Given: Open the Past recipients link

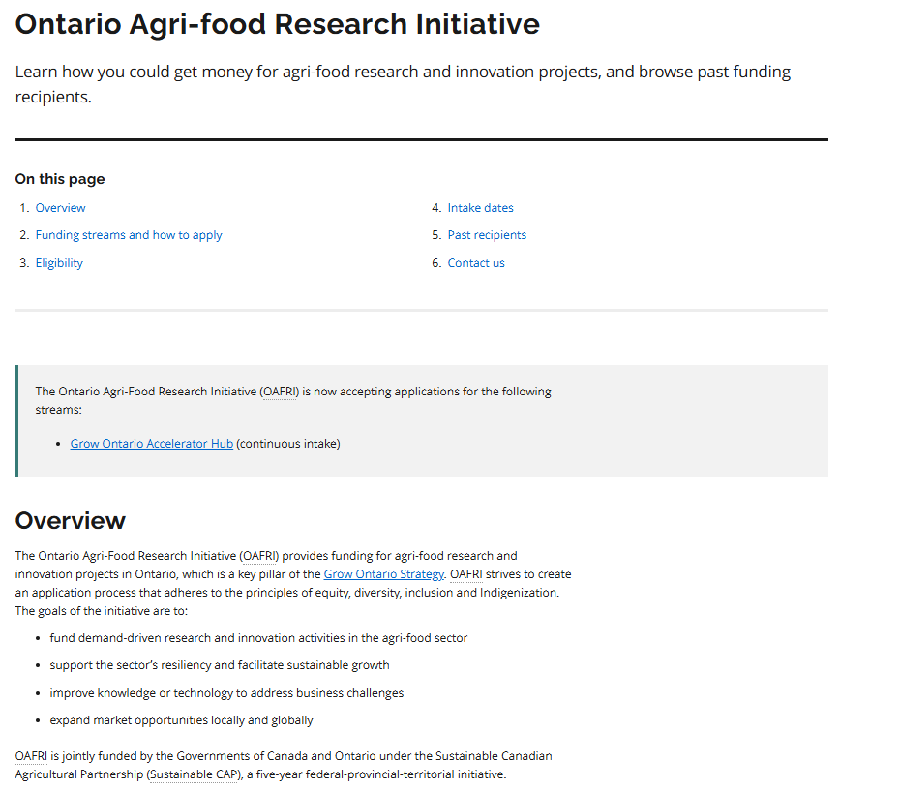Looking at the screenshot, I should (486, 235).
